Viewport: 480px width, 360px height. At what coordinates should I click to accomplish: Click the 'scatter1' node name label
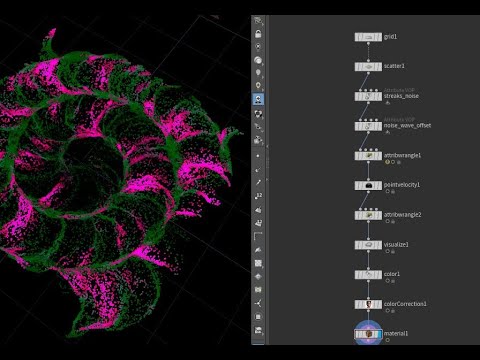coord(394,66)
